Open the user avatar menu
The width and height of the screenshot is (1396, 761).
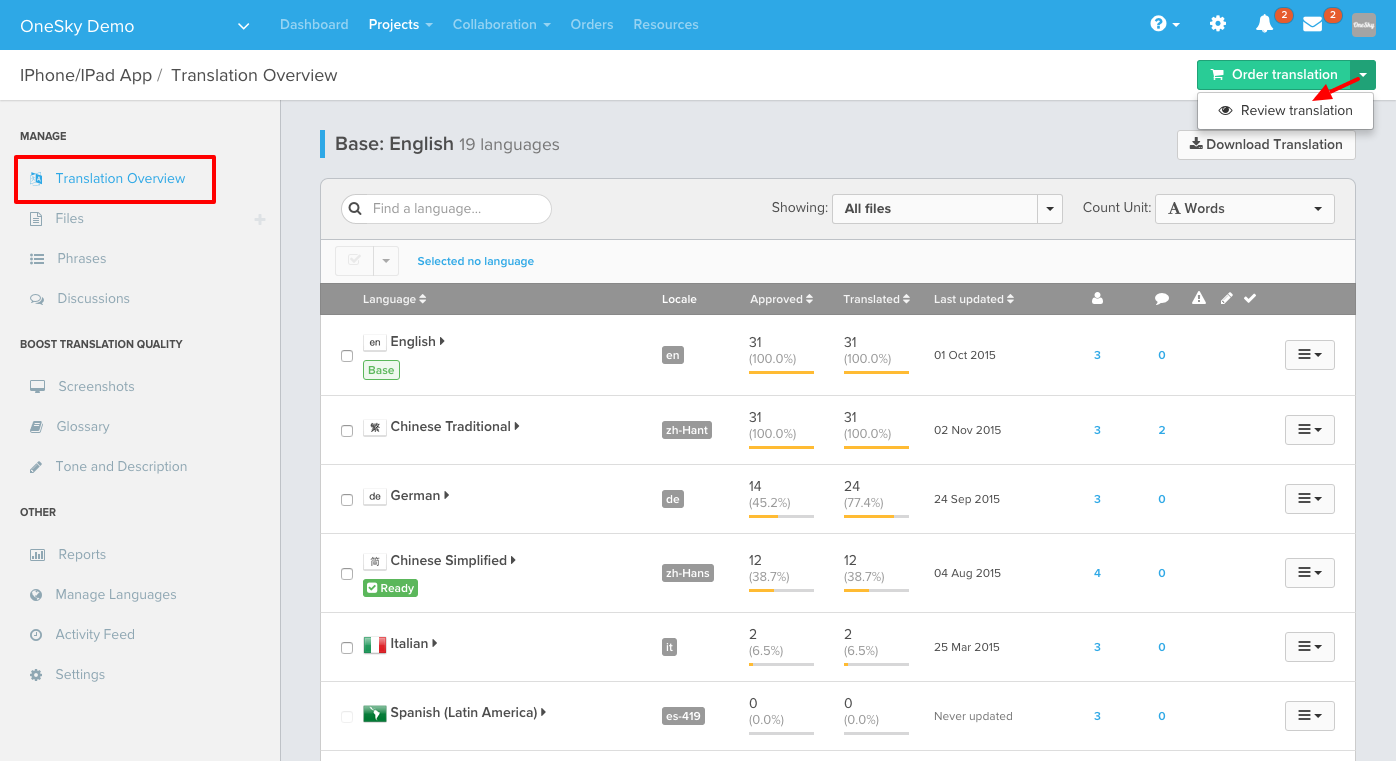click(x=1364, y=25)
